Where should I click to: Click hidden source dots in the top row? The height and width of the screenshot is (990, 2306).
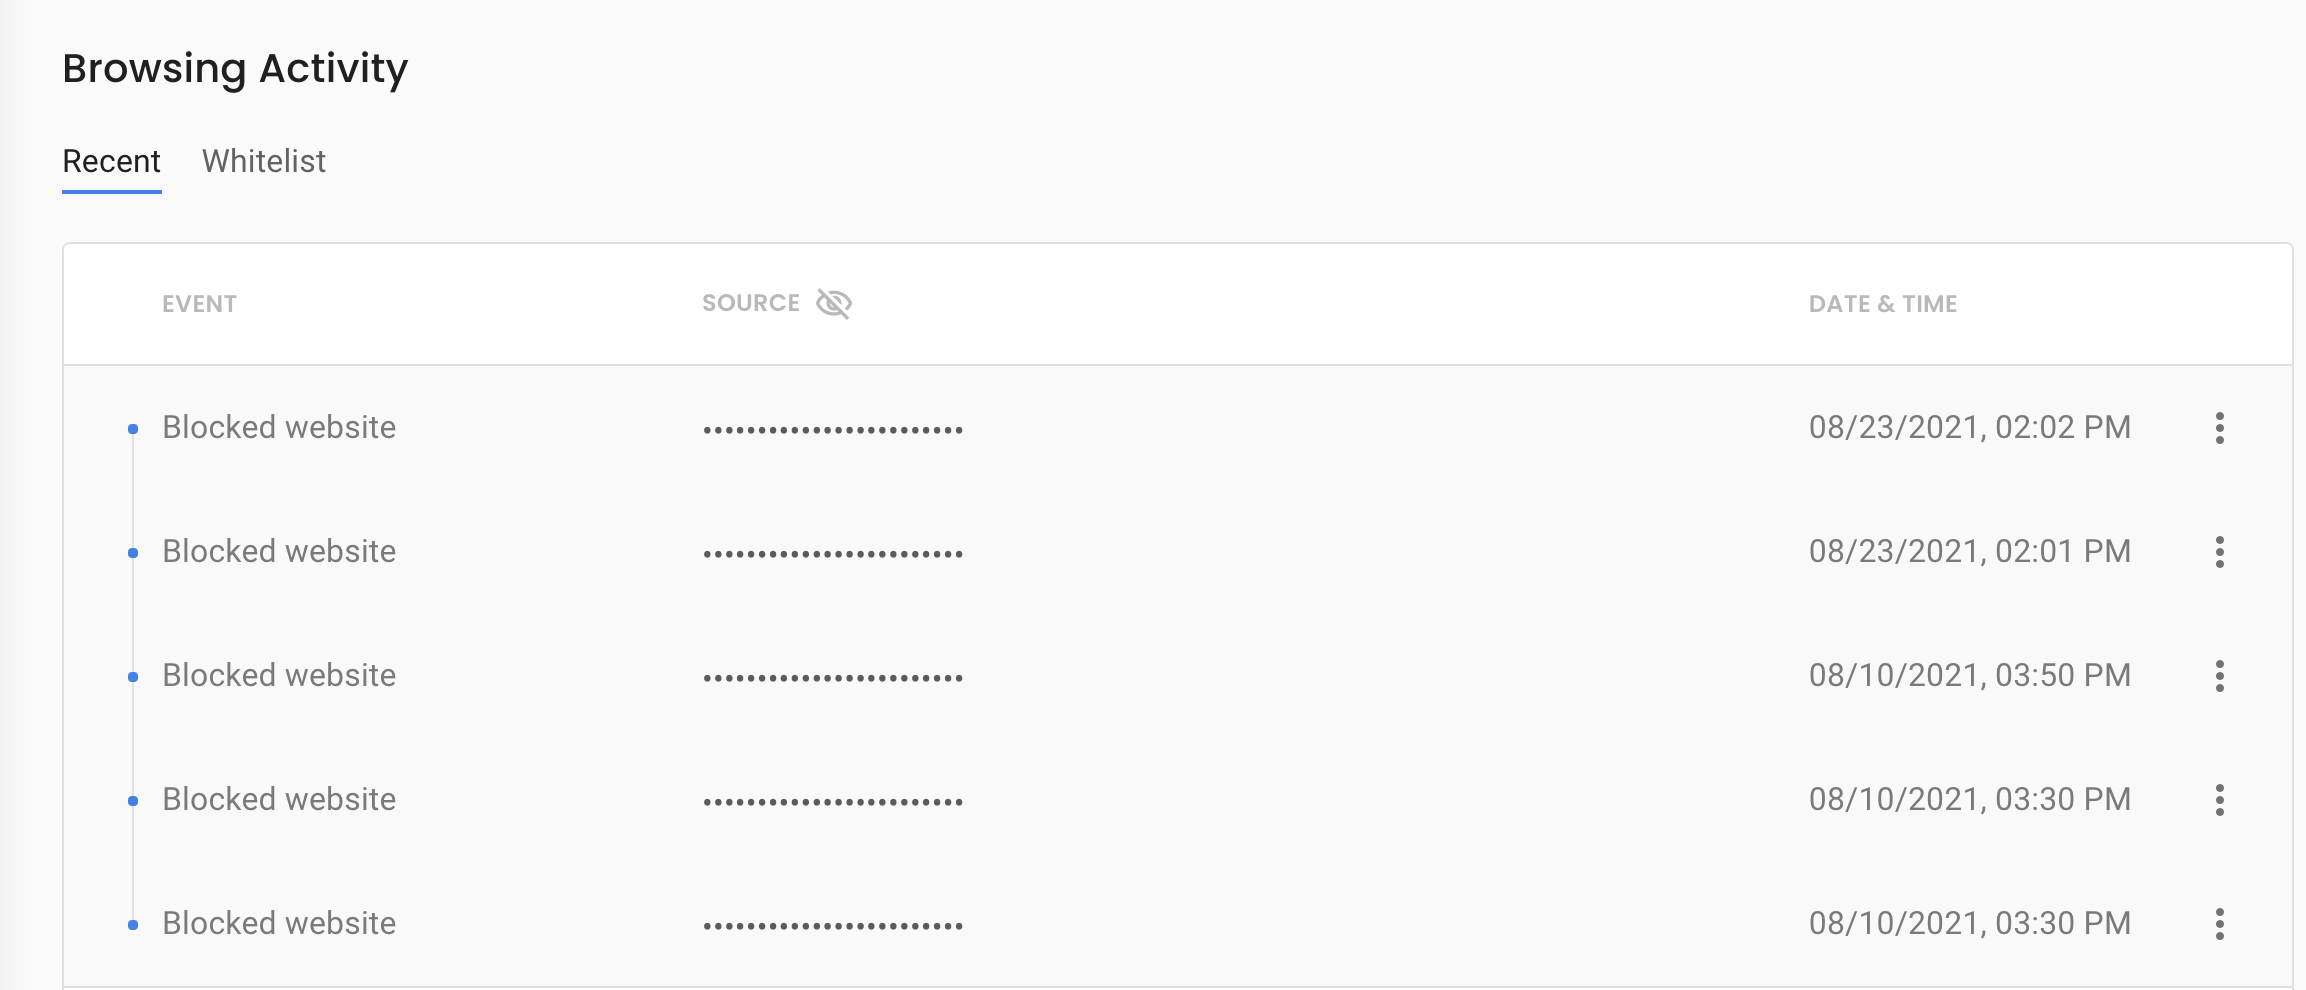point(833,430)
